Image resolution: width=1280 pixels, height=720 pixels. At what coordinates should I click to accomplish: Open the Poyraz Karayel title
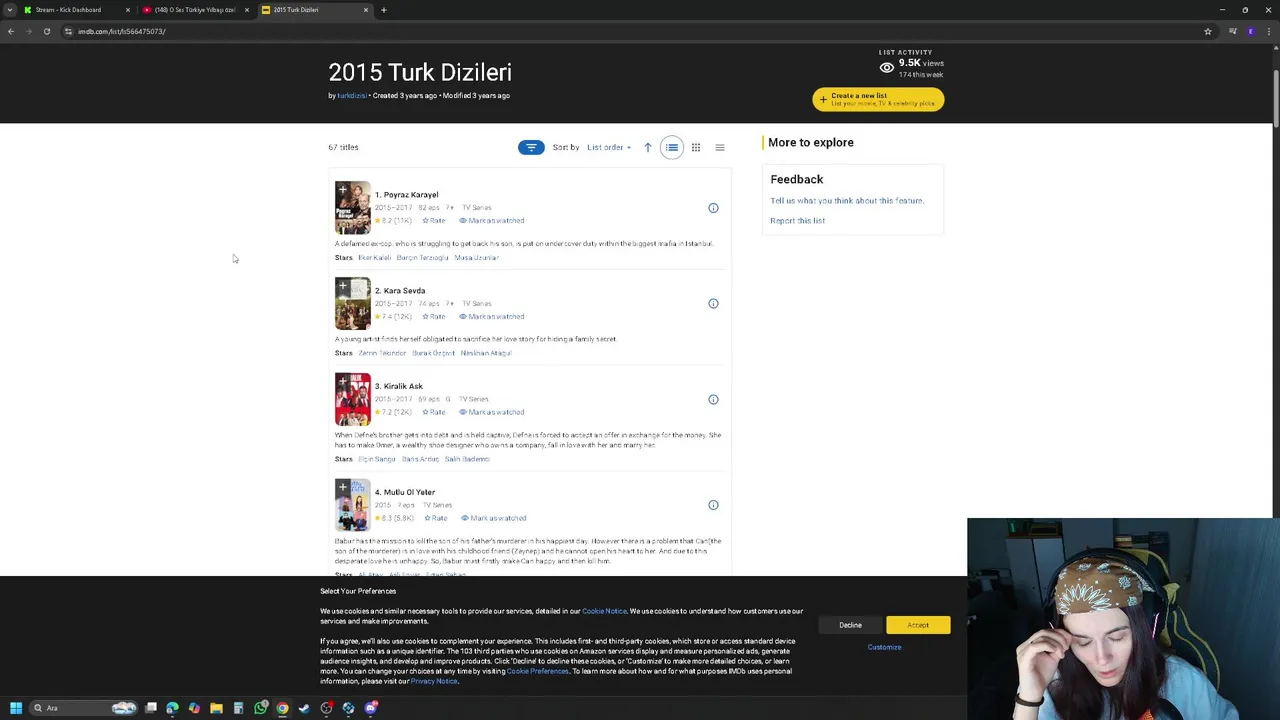point(406,195)
